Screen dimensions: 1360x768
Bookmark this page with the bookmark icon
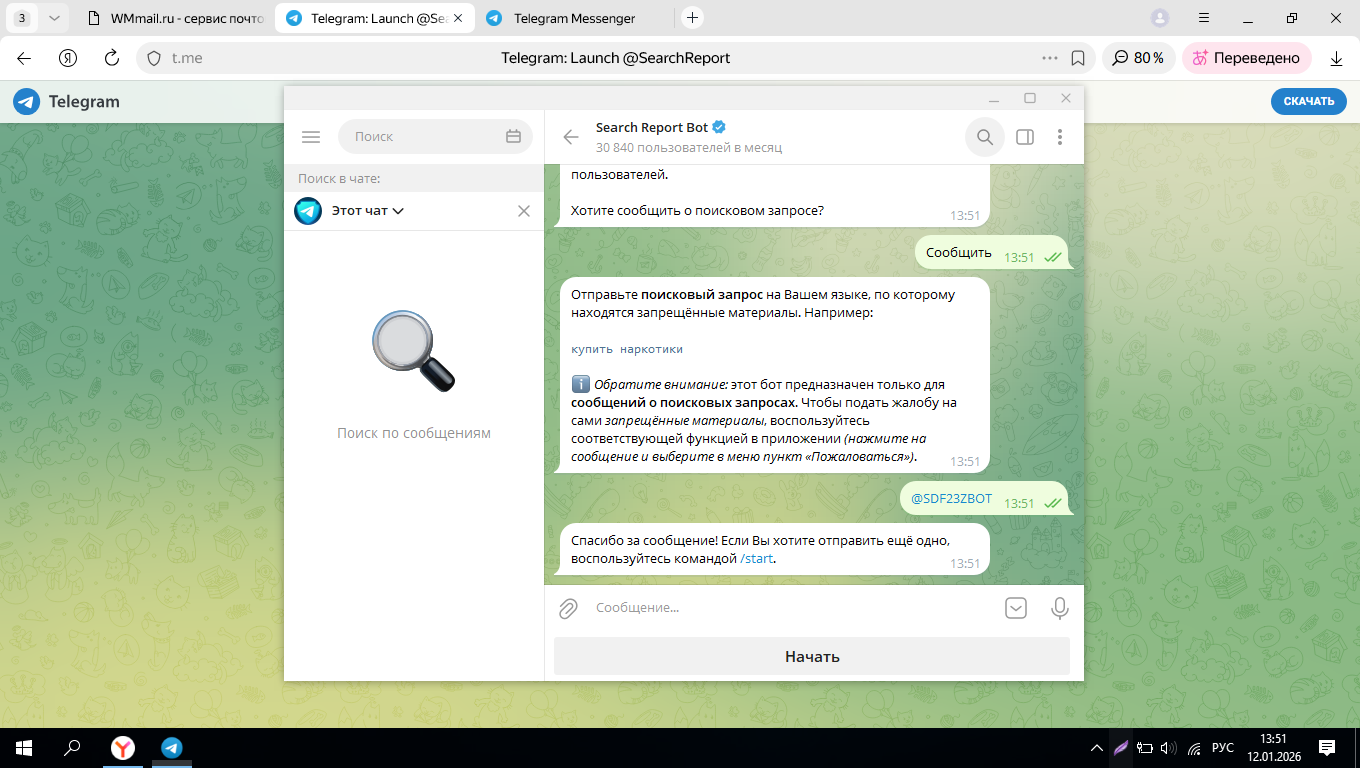click(1078, 58)
